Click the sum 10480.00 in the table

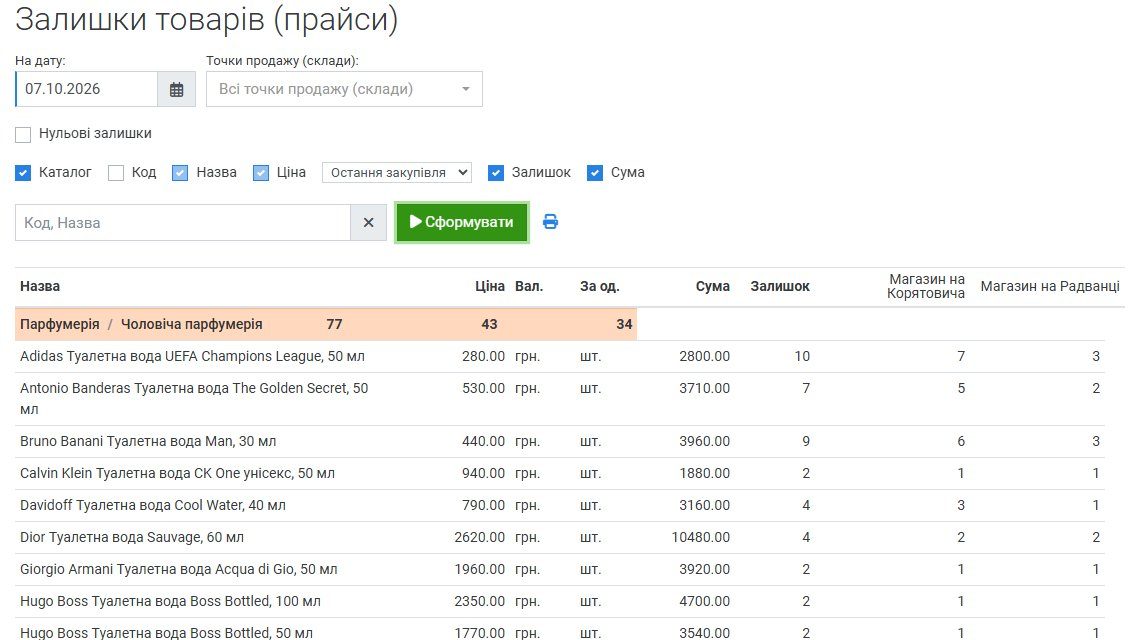[x=700, y=537]
